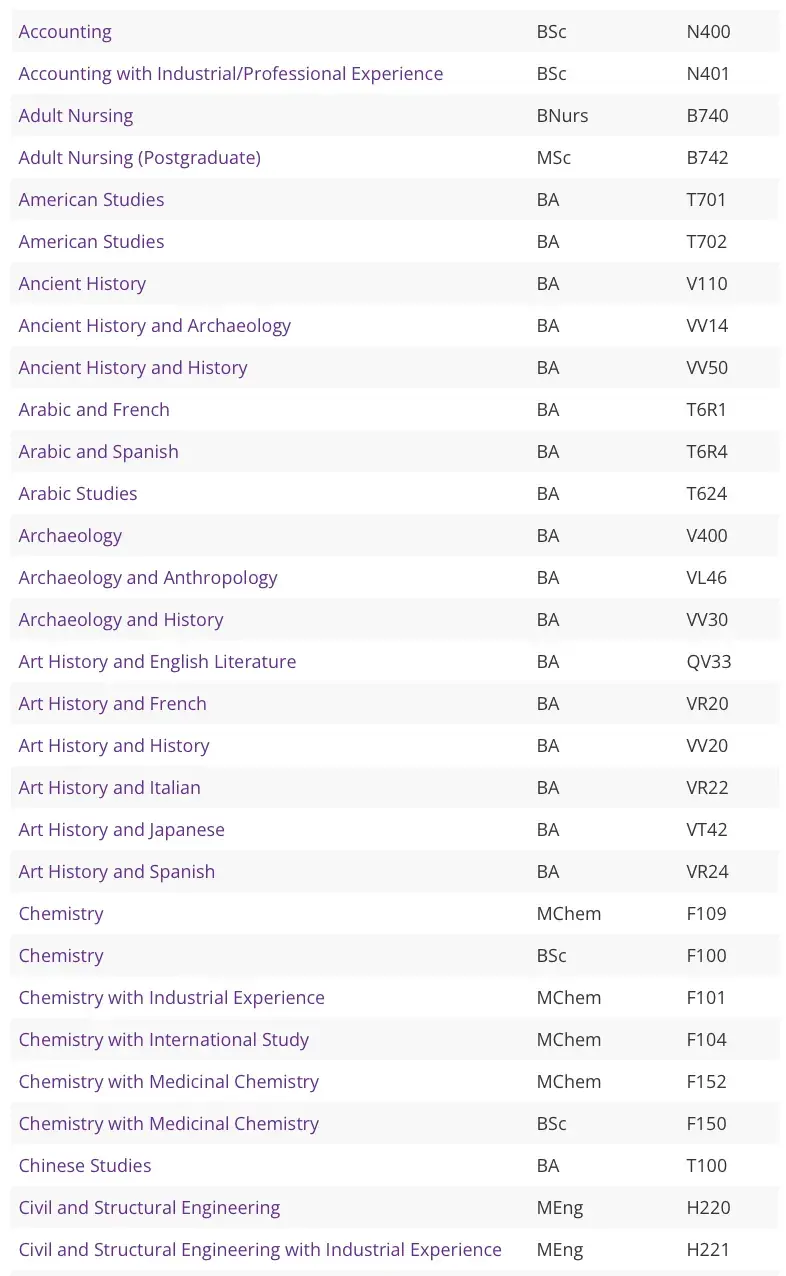
Task: Open the Adult Nursing BNurs course
Action: click(x=76, y=116)
